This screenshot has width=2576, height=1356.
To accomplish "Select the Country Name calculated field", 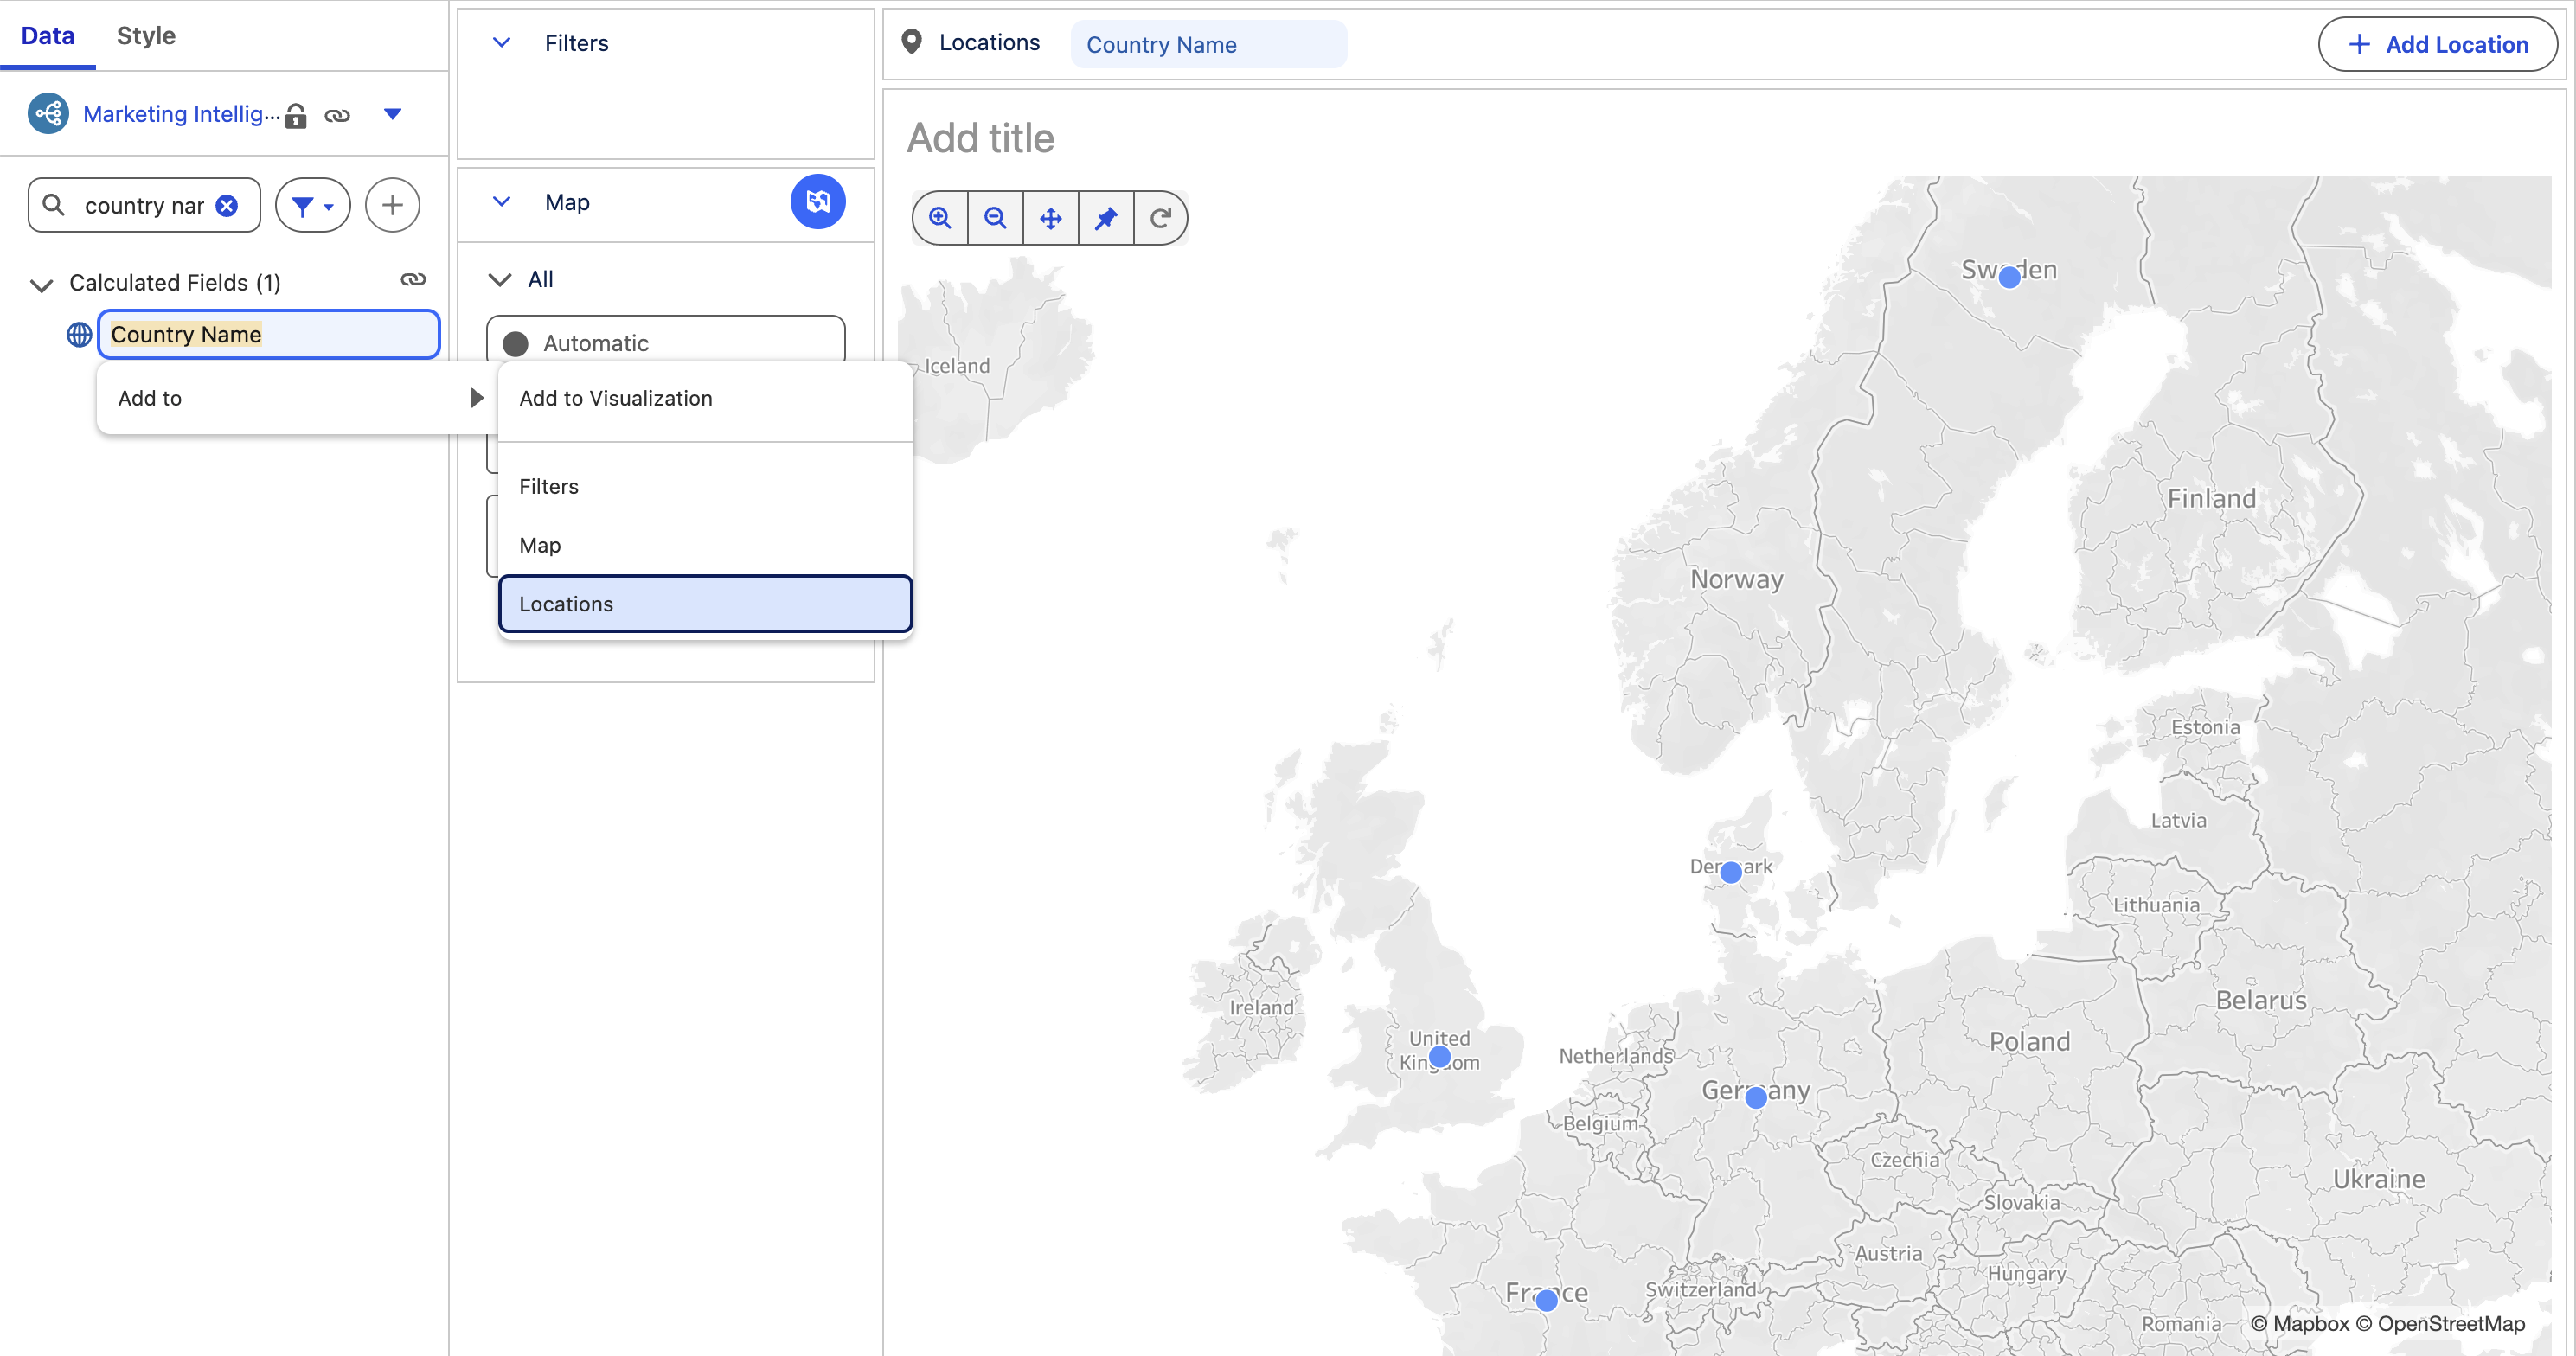I will [x=269, y=335].
